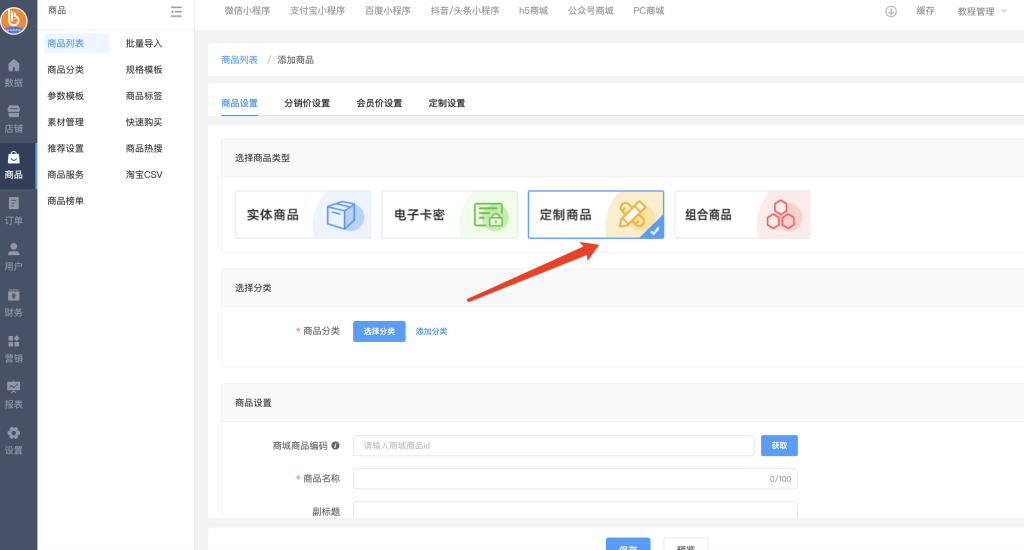Switch to the 分销价设置 tab
Viewport: 1024px width, 550px height.
click(x=307, y=103)
